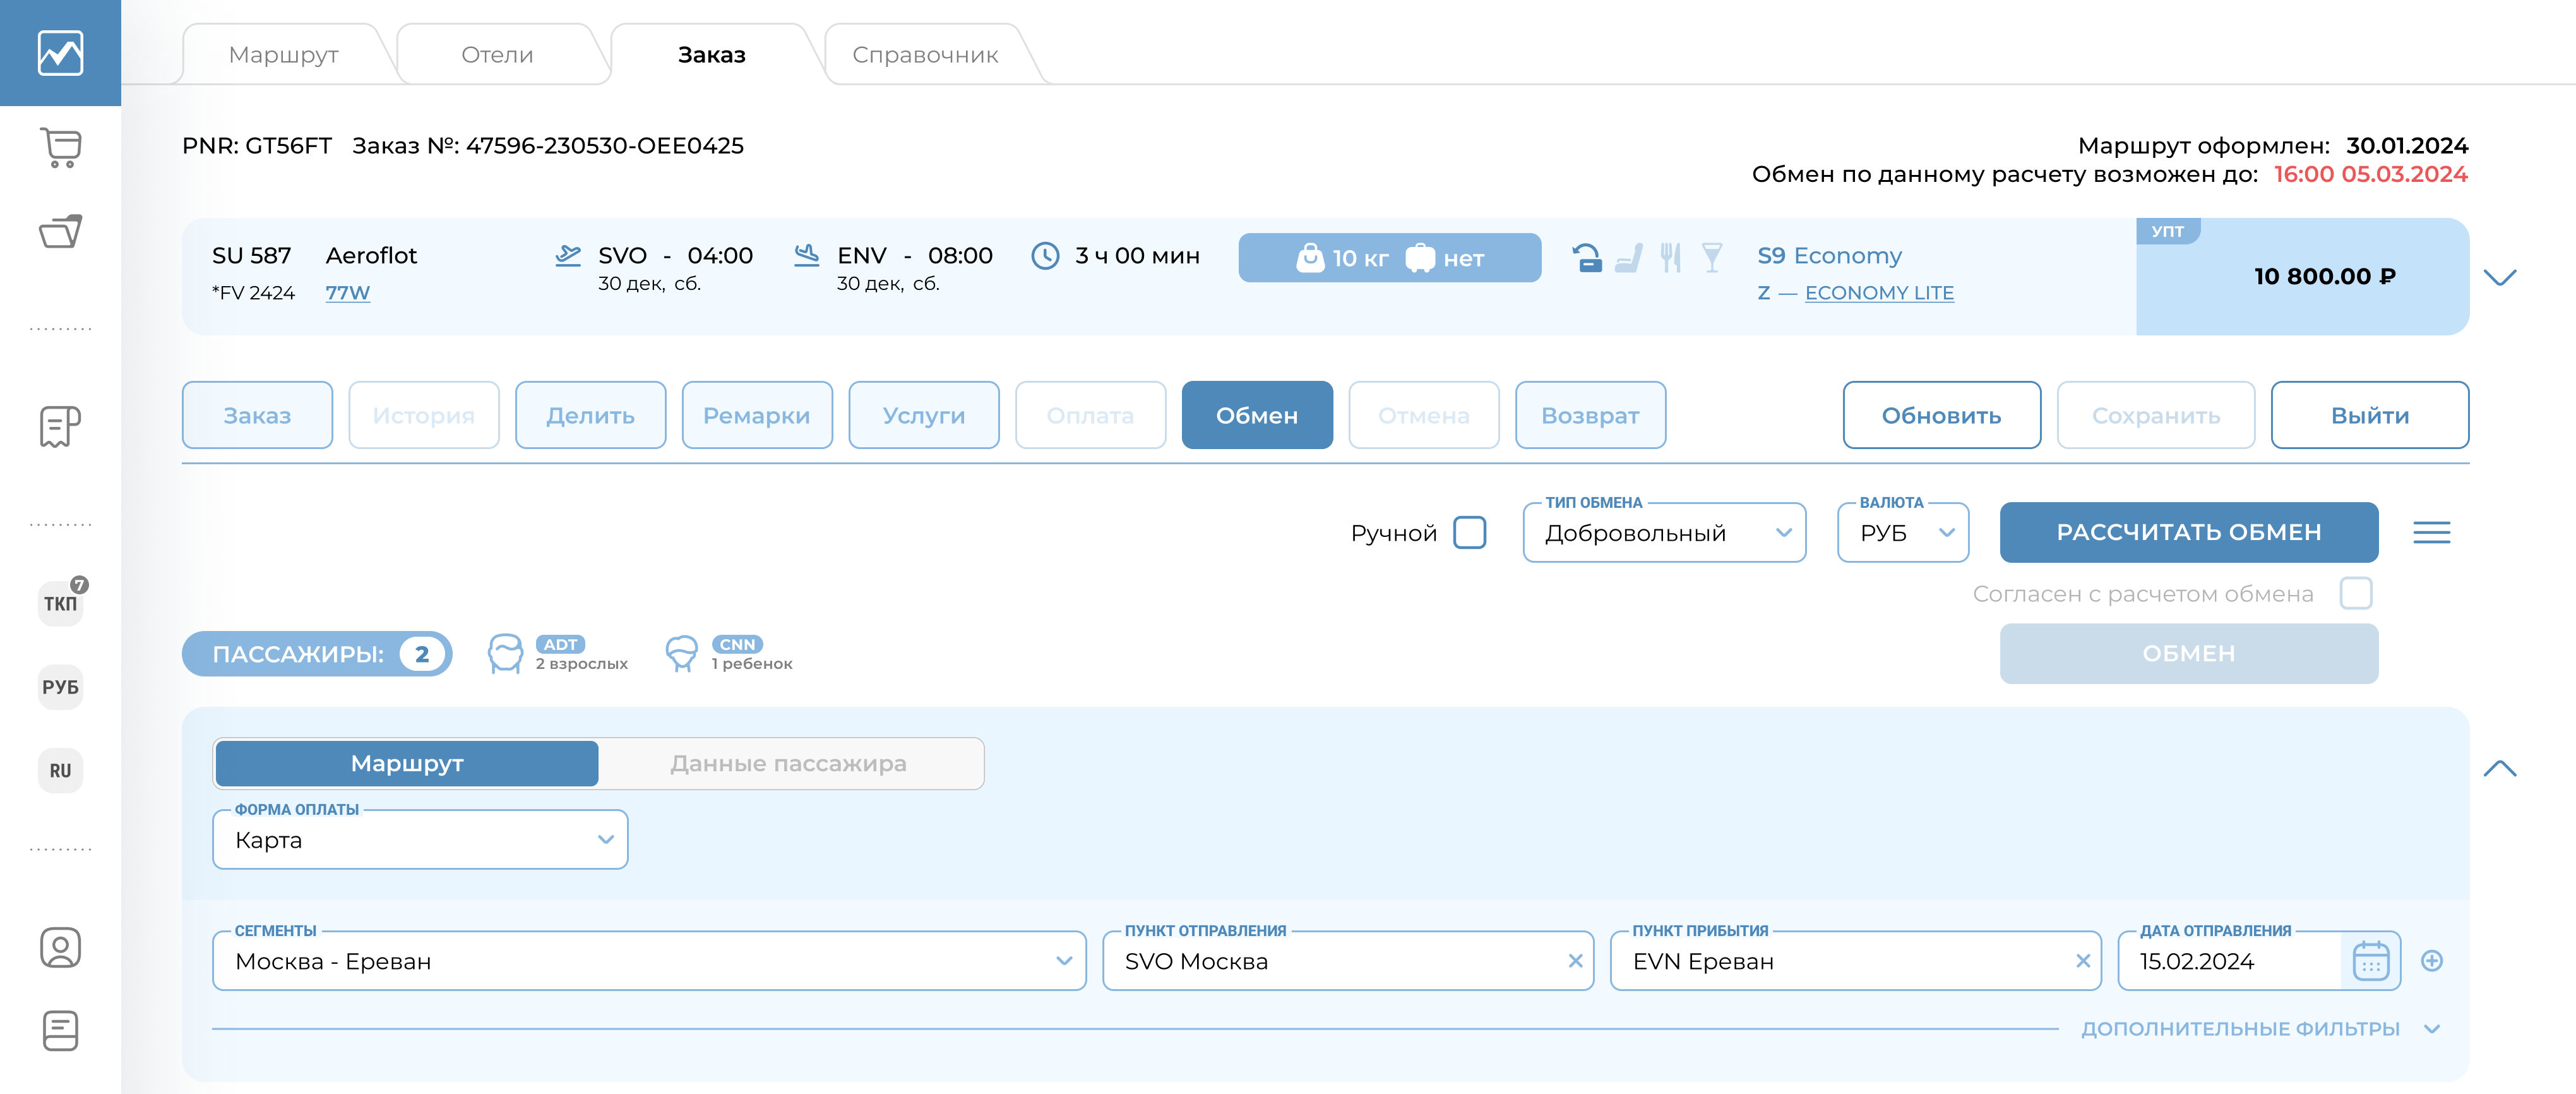Open the user profile sidebar icon
The height and width of the screenshot is (1094, 2576).
(x=60, y=947)
